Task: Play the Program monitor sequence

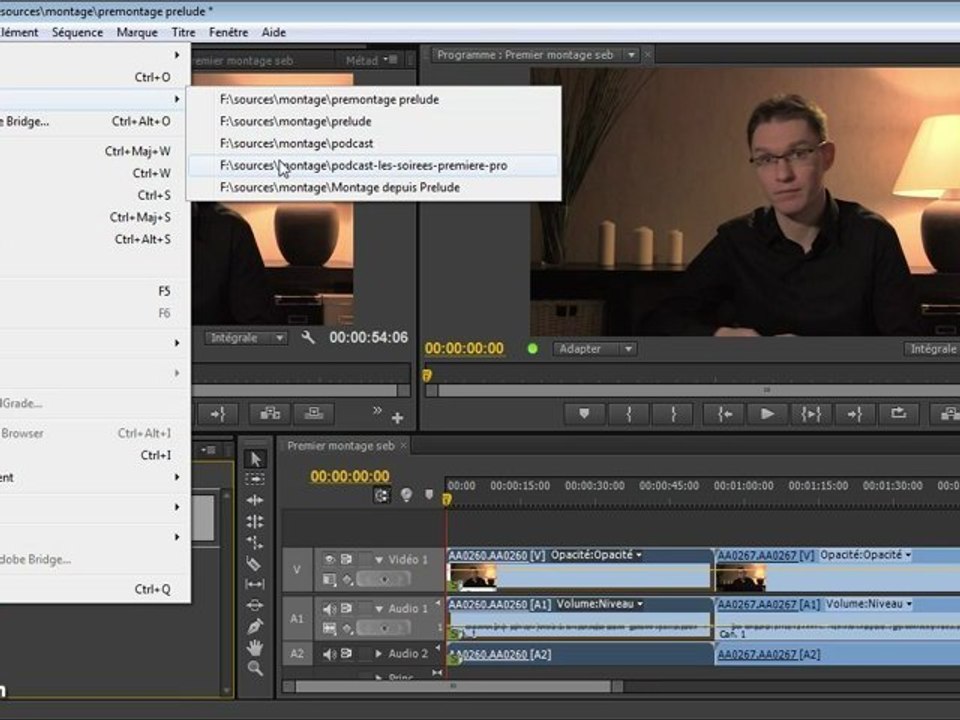Action: pyautogui.click(x=767, y=414)
